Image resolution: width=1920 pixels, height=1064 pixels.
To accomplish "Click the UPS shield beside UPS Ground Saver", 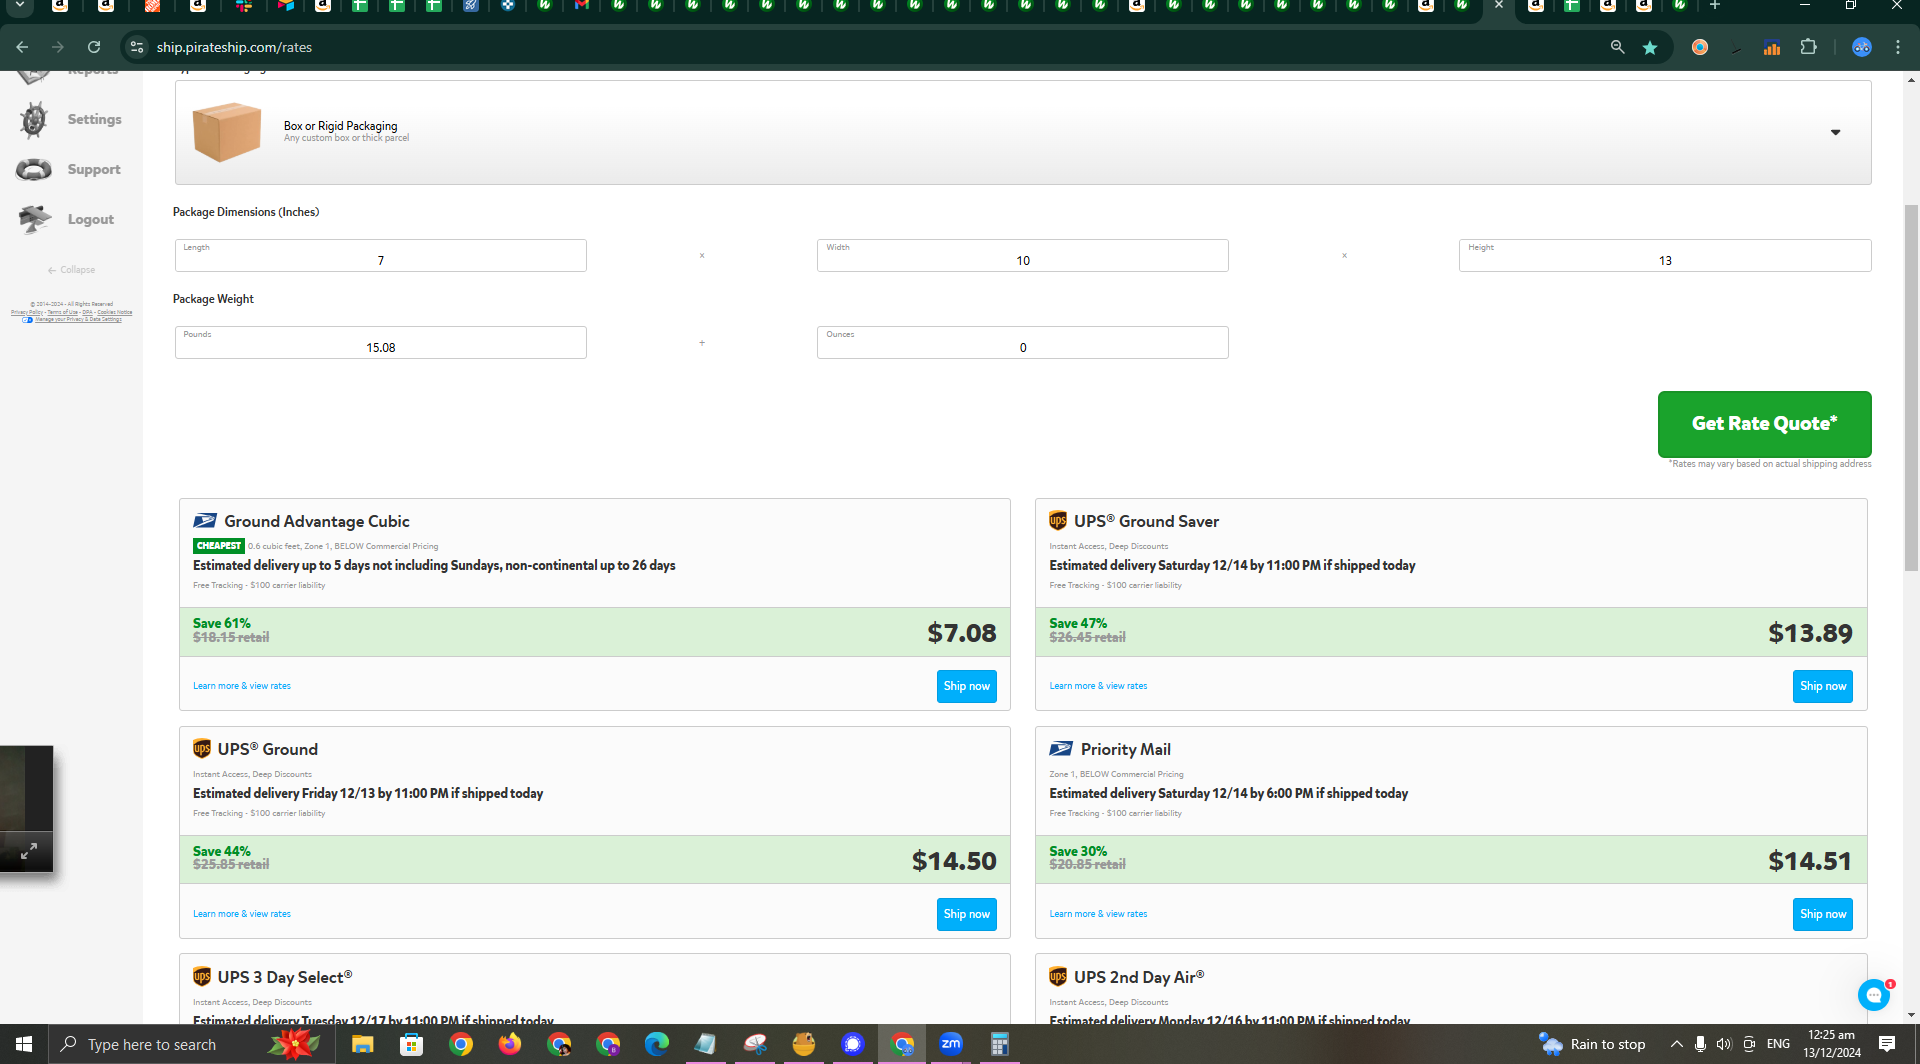I will pos(1058,521).
